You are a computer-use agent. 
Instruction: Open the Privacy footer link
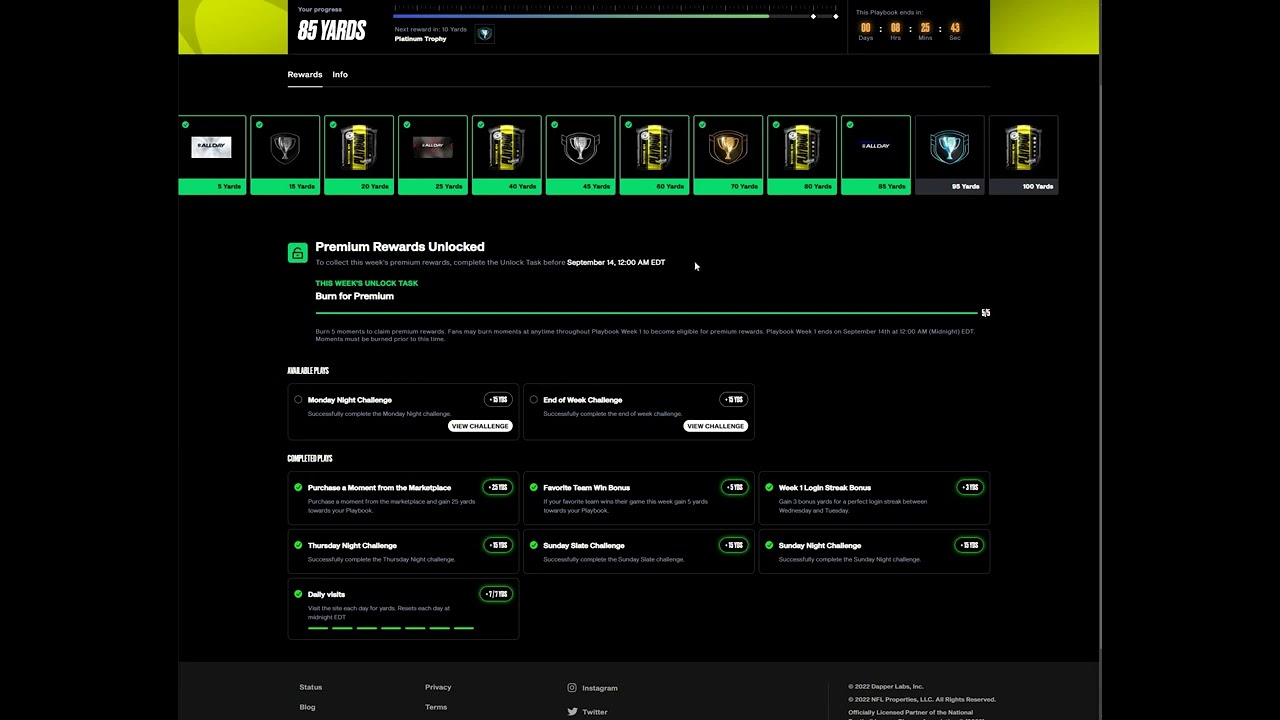point(438,688)
